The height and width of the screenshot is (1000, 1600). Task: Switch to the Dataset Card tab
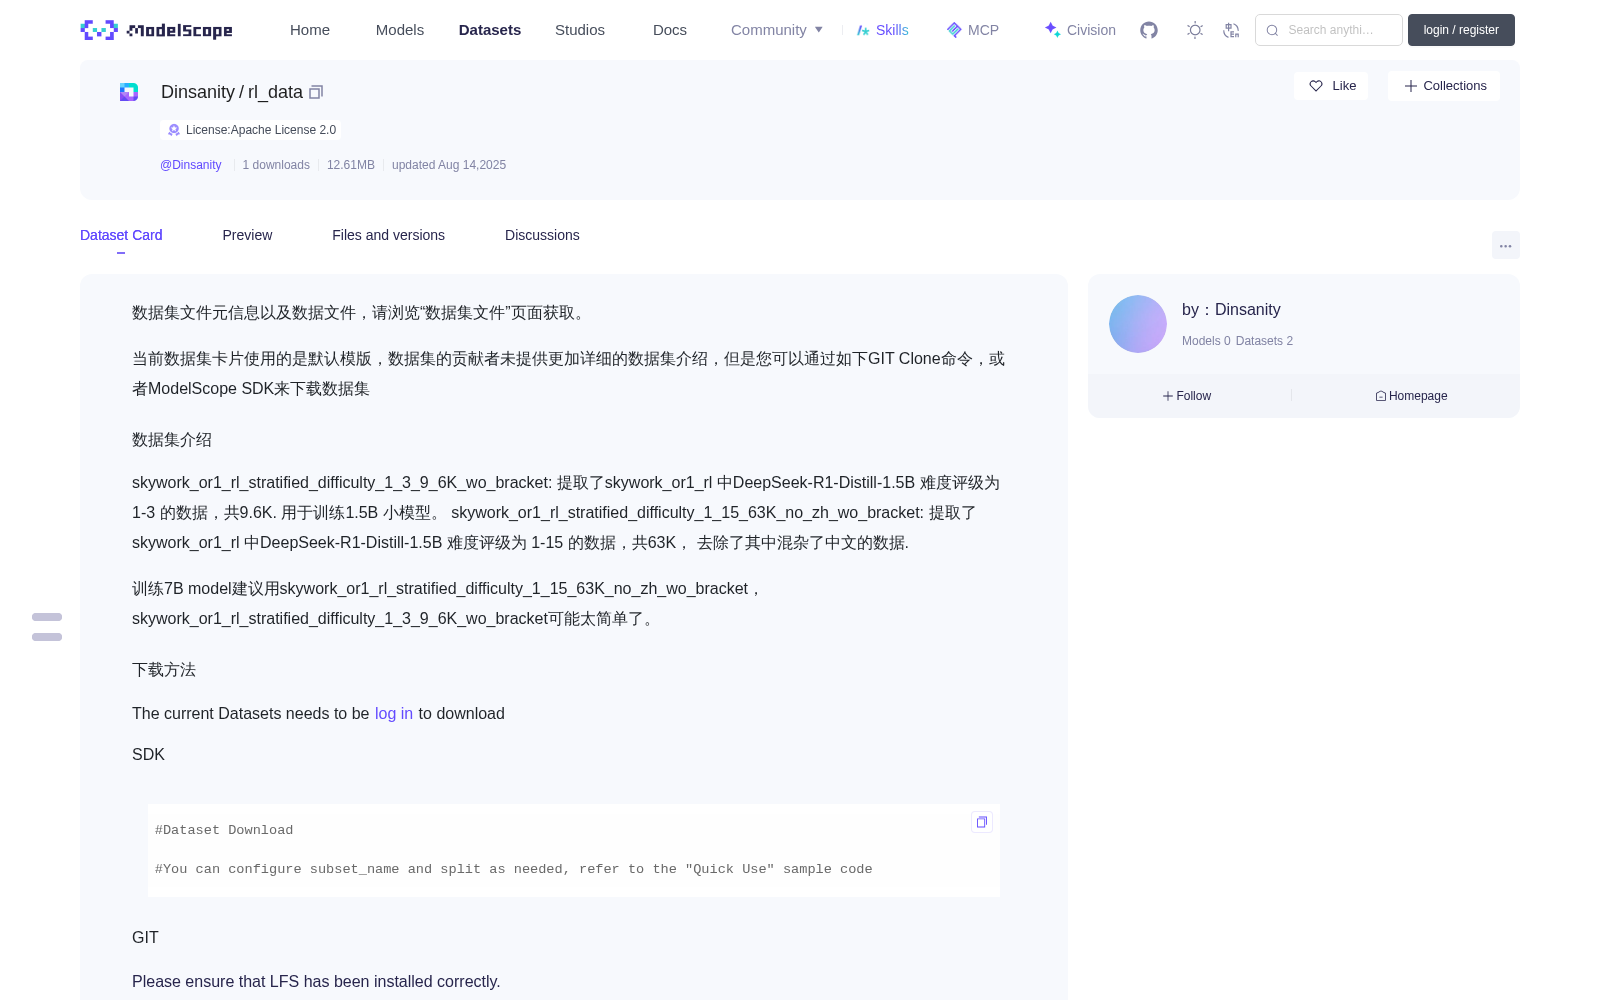click(121, 235)
